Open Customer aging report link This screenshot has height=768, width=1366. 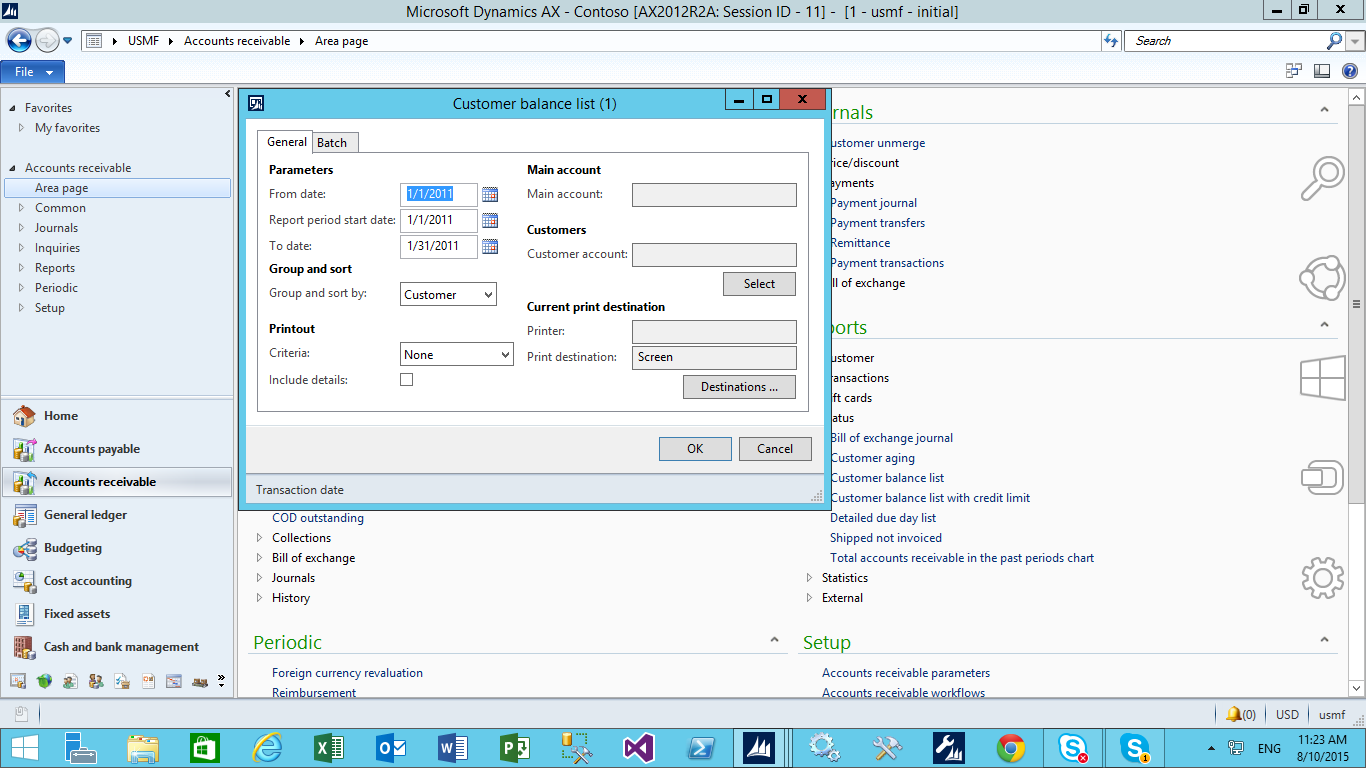[872, 458]
